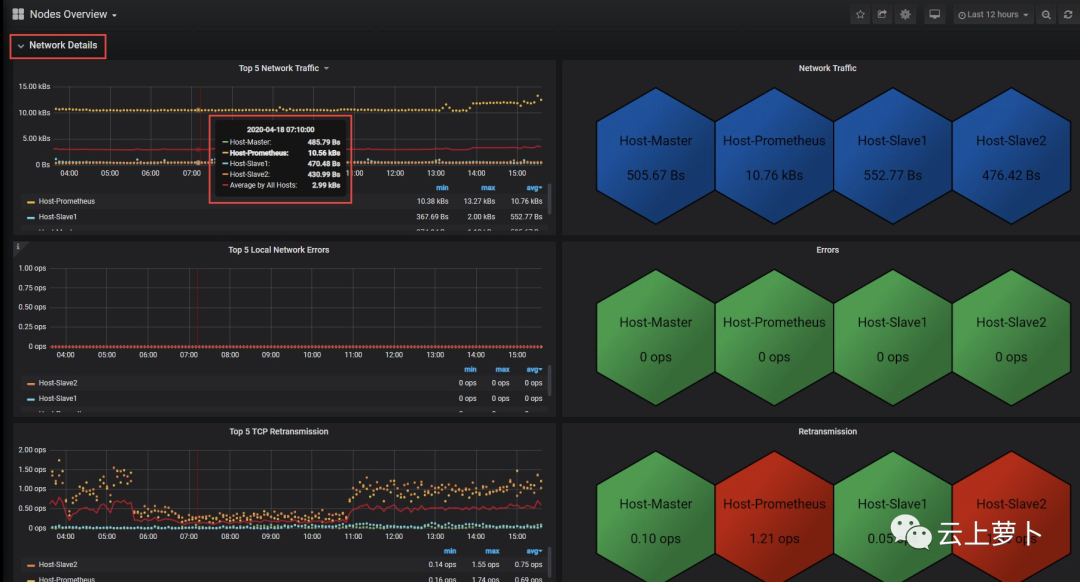
Task: Select Host-Slave1 hexagon in Network Traffic
Action: pyautogui.click(x=893, y=156)
